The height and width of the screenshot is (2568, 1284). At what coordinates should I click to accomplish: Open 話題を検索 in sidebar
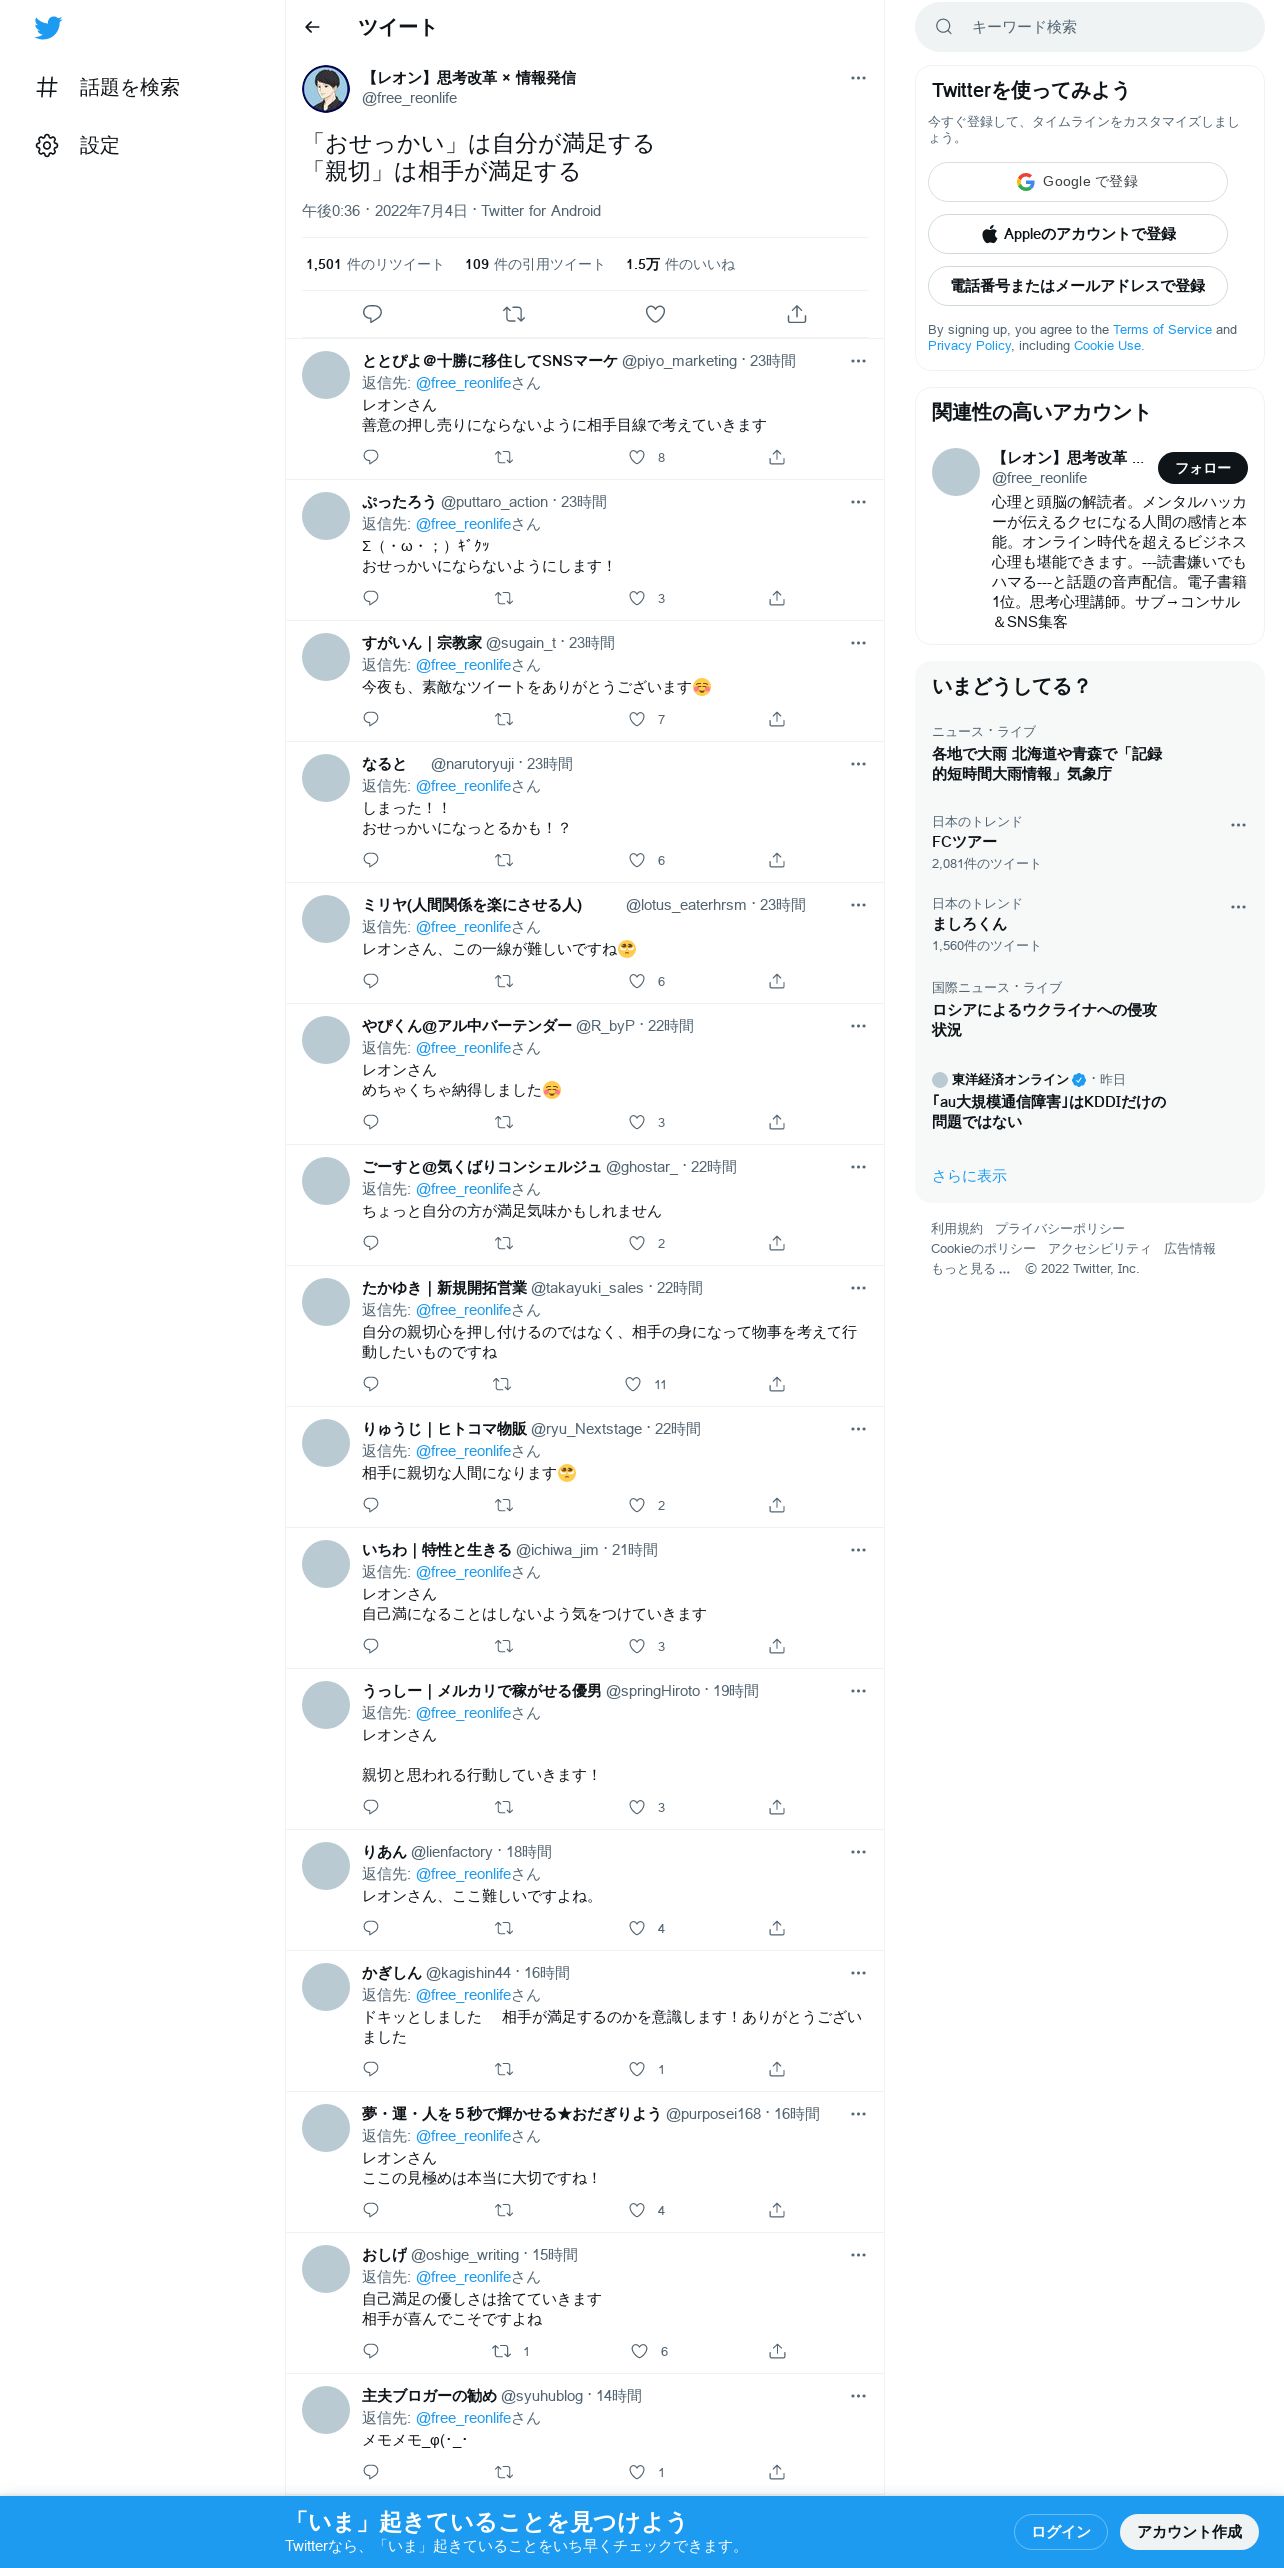[x=108, y=87]
